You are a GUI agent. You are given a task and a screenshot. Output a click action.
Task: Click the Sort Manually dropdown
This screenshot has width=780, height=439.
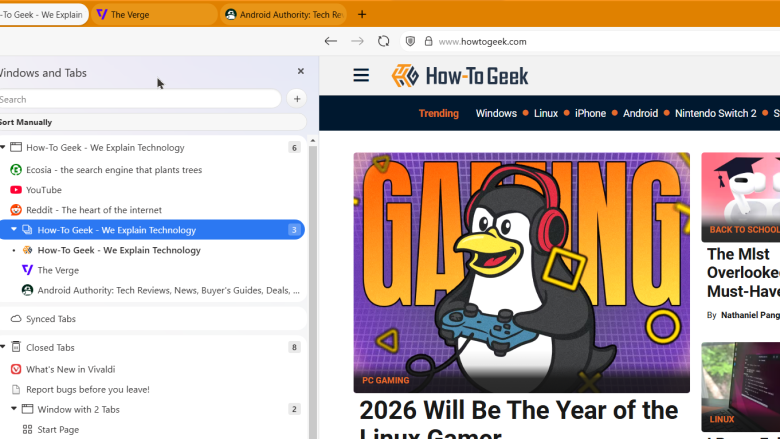click(x=26, y=122)
